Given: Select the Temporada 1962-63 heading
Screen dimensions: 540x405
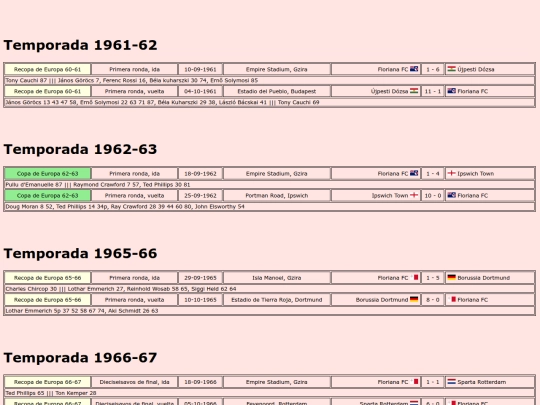Looking at the screenshot, I should point(80,149).
